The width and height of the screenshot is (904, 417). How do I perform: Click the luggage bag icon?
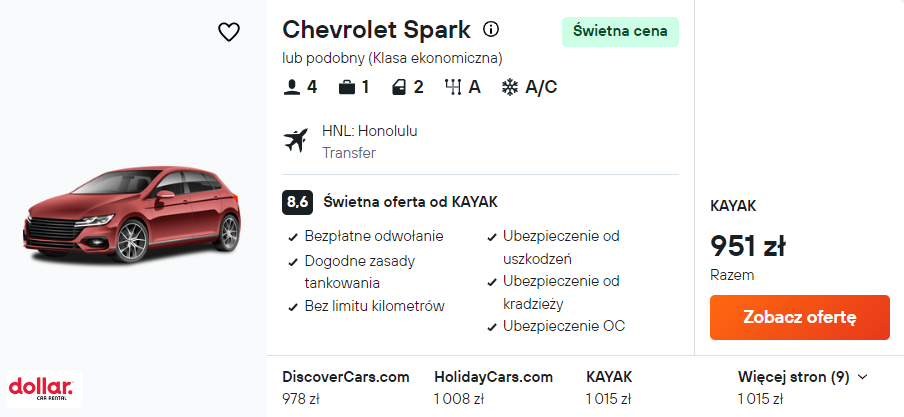click(x=347, y=87)
